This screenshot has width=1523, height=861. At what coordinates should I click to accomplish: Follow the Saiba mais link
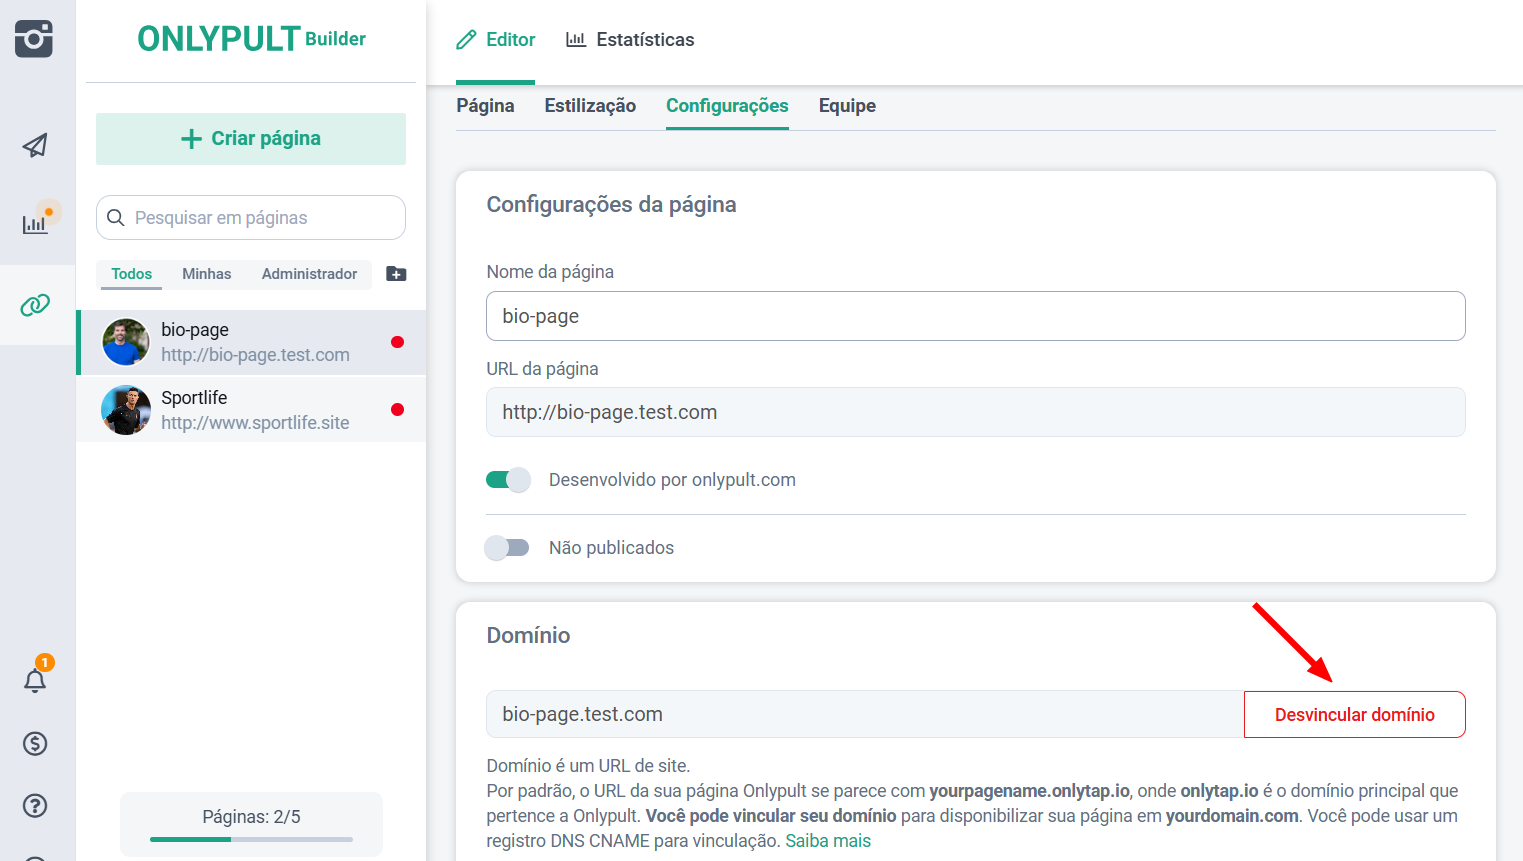click(x=828, y=841)
